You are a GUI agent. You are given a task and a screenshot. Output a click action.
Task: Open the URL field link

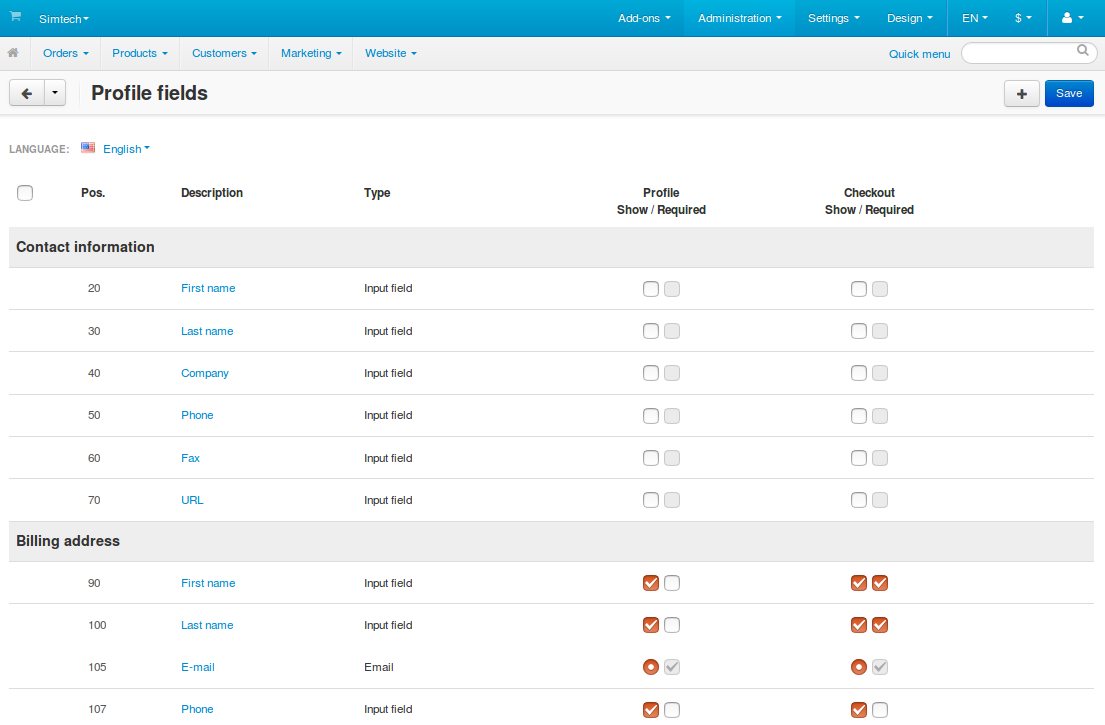192,500
